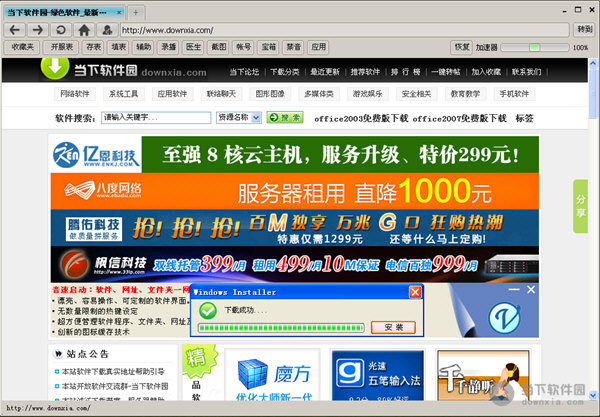Screen dimensions: 600x417
Task: Click the software search keyword field
Action: (x=156, y=117)
